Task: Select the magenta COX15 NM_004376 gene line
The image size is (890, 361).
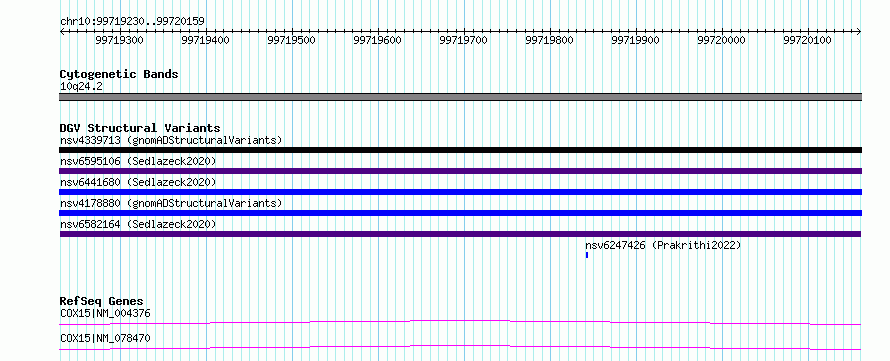Action: 460,322
